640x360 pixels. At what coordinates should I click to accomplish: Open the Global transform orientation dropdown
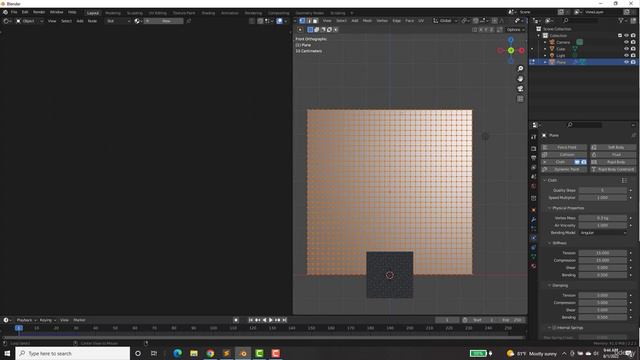coord(445,21)
